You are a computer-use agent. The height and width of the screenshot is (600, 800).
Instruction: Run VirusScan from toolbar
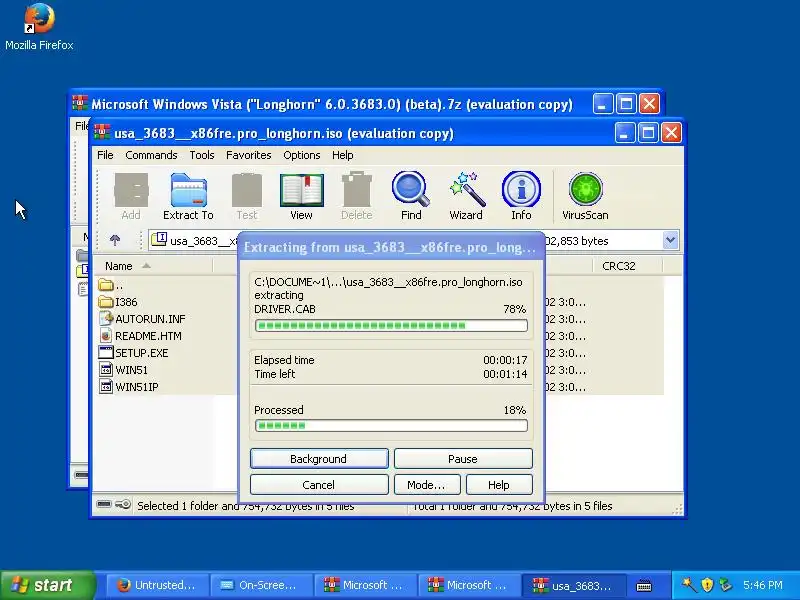click(x=585, y=196)
